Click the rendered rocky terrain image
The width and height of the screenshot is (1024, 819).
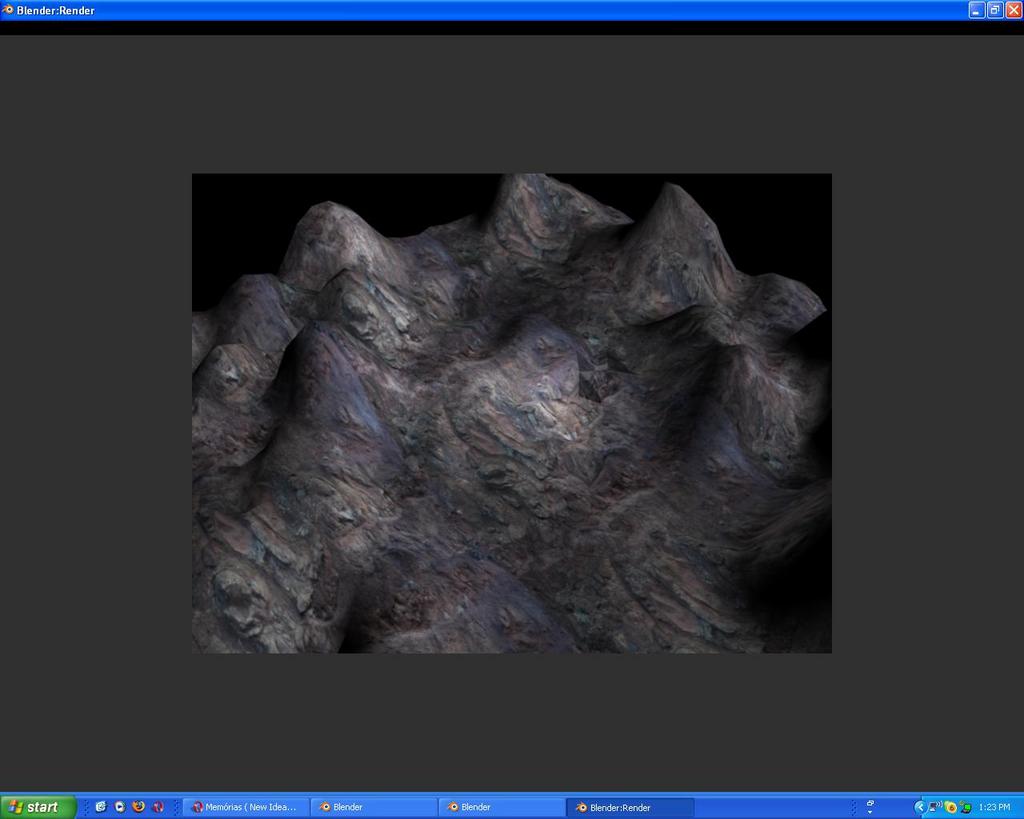tap(511, 413)
